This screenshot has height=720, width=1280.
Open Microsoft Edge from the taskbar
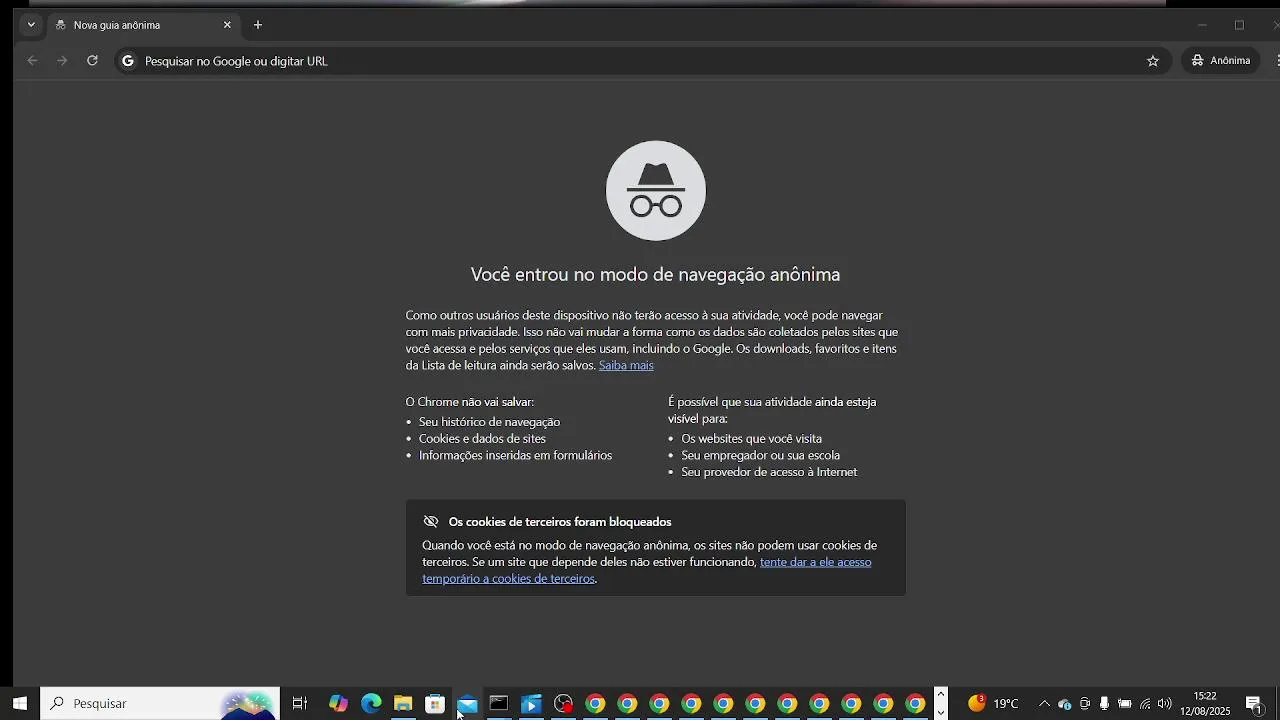(371, 704)
